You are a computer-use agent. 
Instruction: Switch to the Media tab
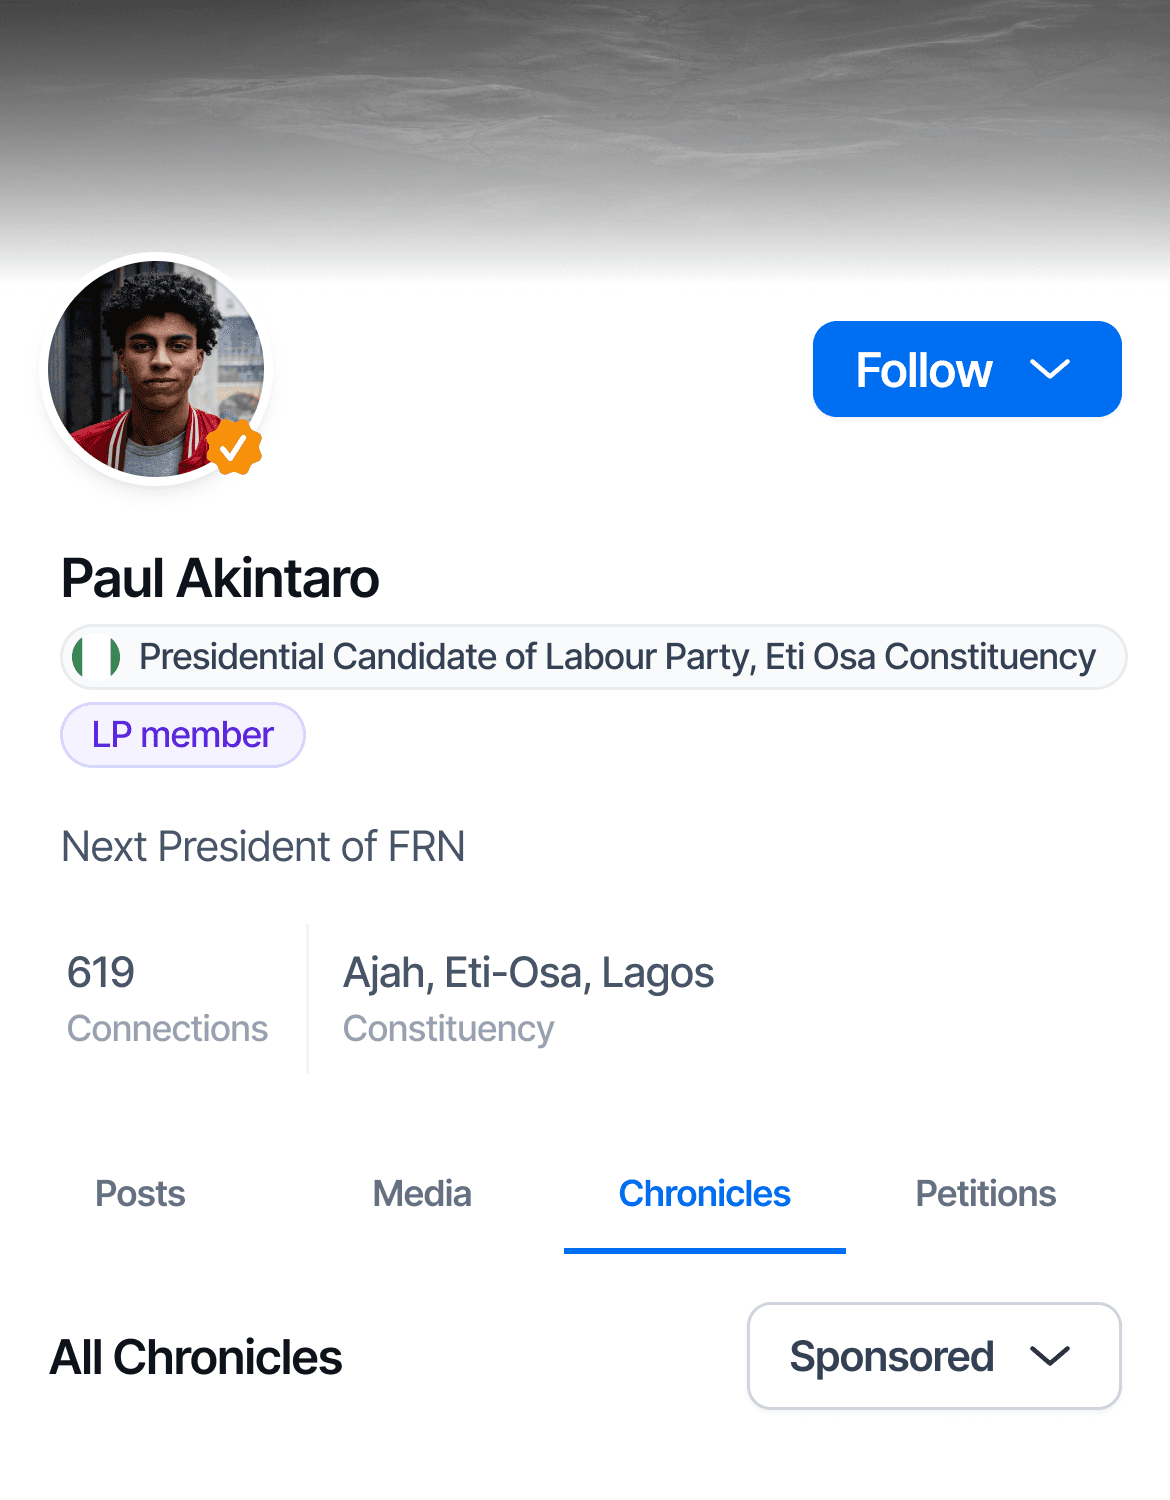422,1194
